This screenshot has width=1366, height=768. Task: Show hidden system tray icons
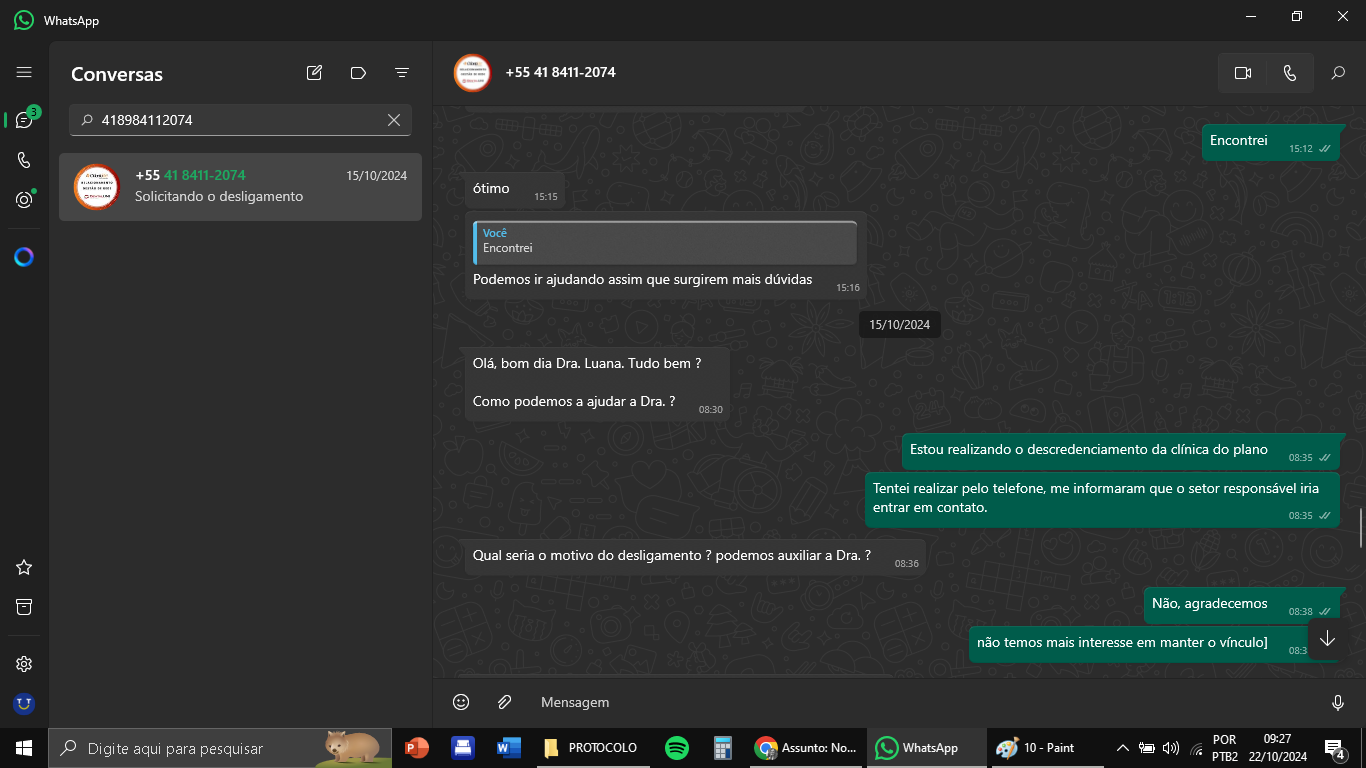(1122, 748)
